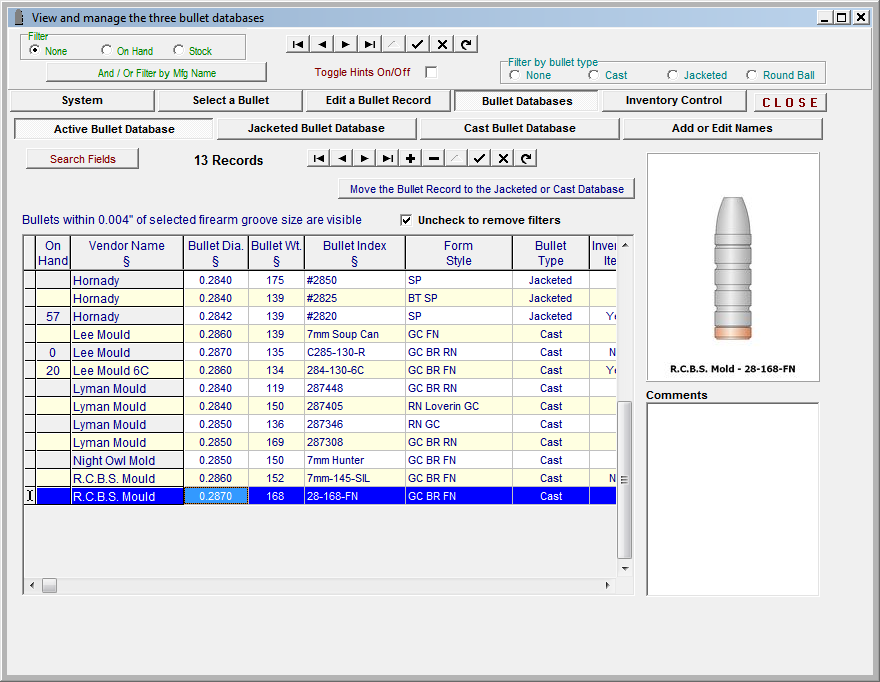Open the Add or Edit Names tab
The height and width of the screenshot is (682, 880).
pos(722,129)
